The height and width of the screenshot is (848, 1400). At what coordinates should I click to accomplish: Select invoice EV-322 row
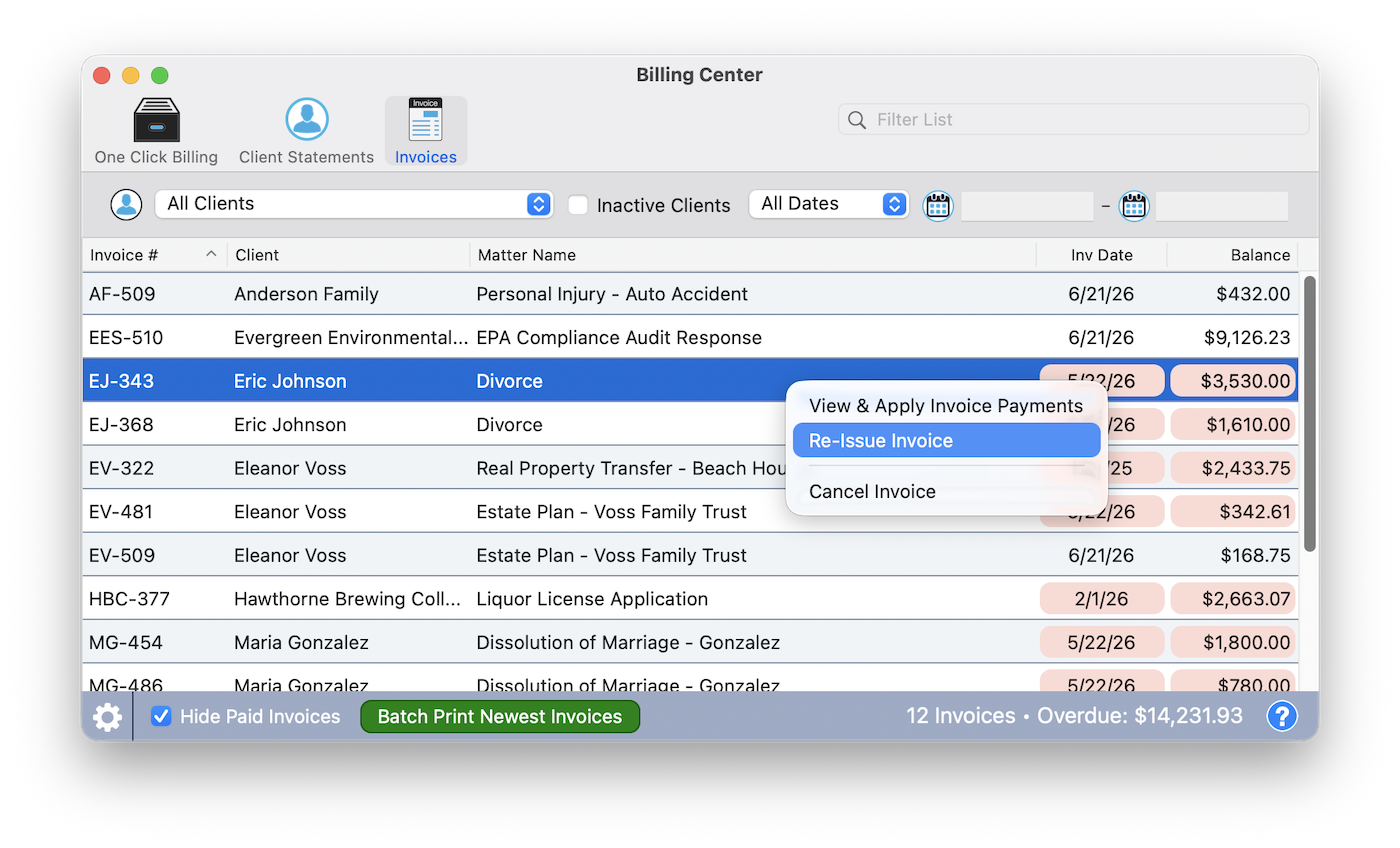tap(690, 468)
